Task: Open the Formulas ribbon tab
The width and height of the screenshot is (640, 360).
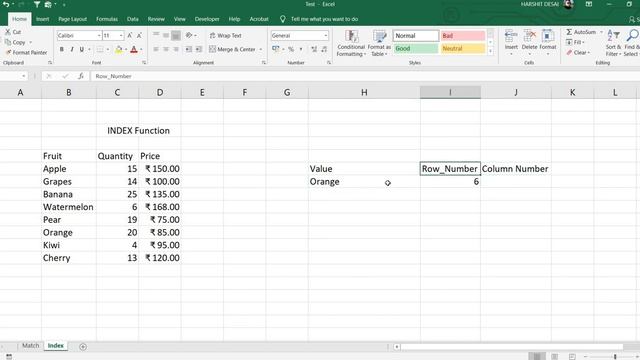Action: point(107,19)
